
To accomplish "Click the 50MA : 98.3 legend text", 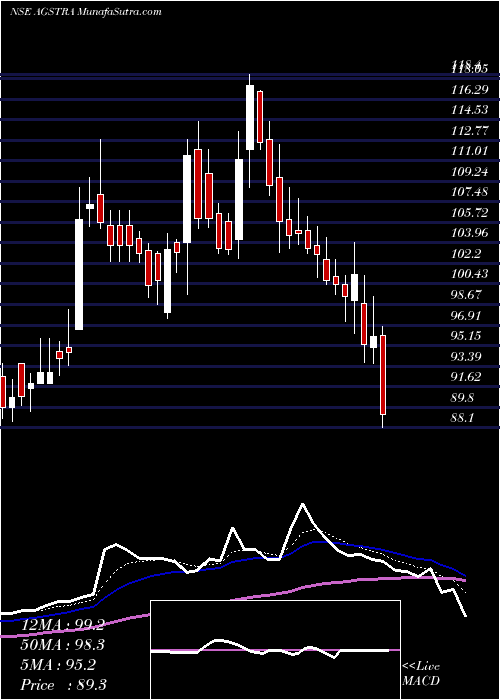I will [62, 645].
